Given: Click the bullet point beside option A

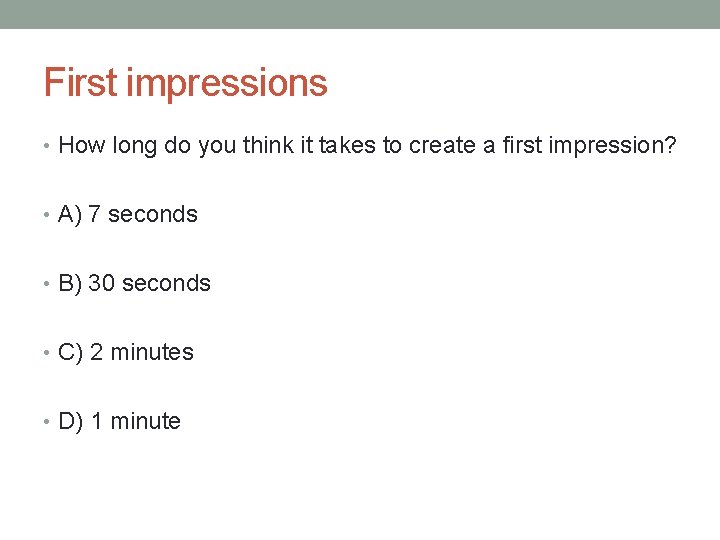Looking at the screenshot, I should tap(46, 214).
